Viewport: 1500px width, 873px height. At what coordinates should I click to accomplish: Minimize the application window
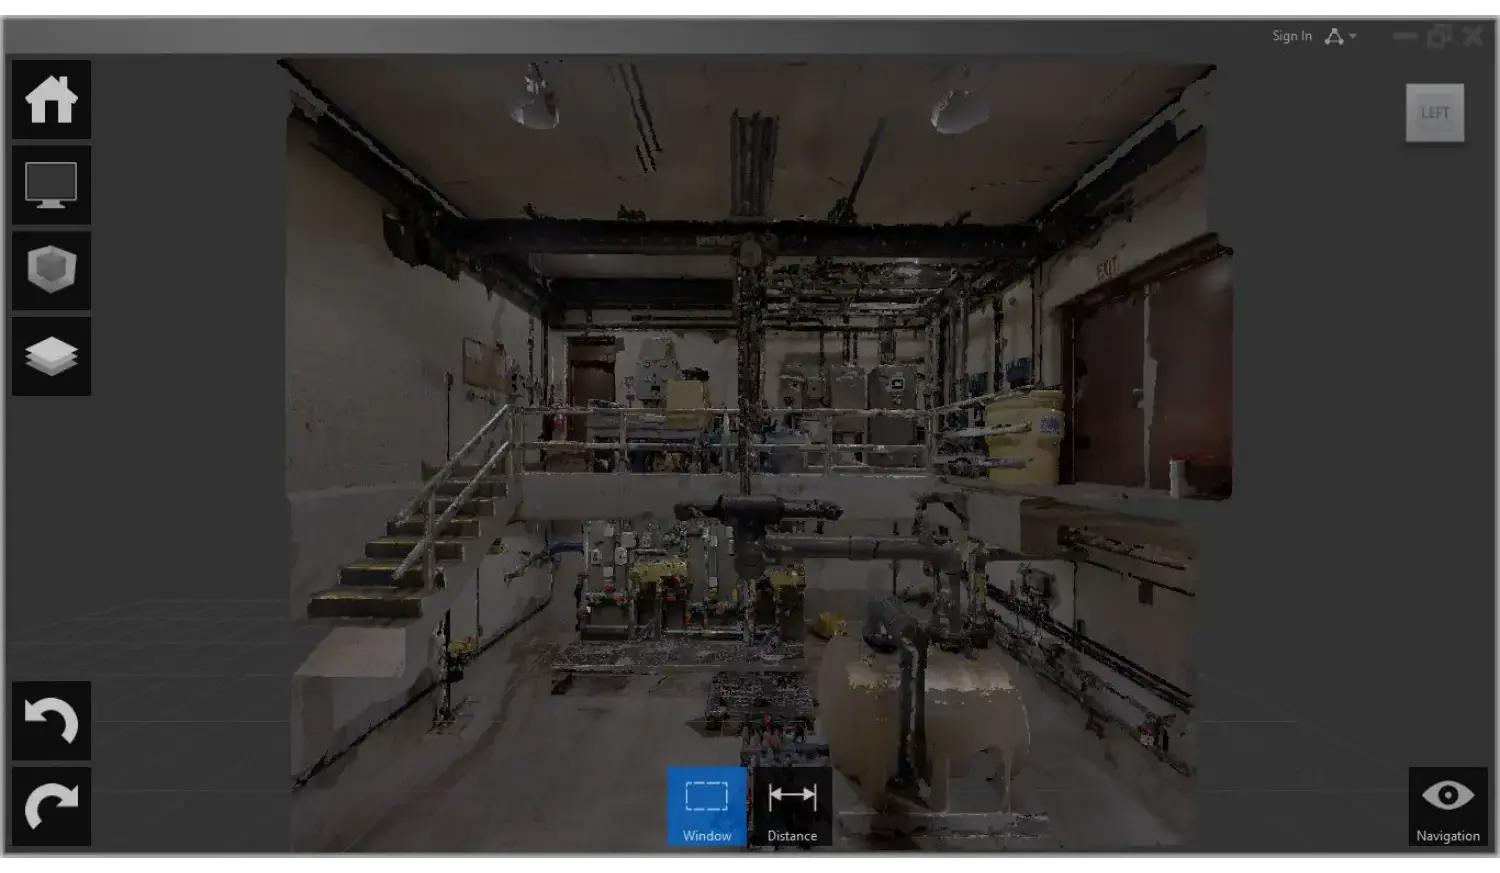coord(1405,36)
